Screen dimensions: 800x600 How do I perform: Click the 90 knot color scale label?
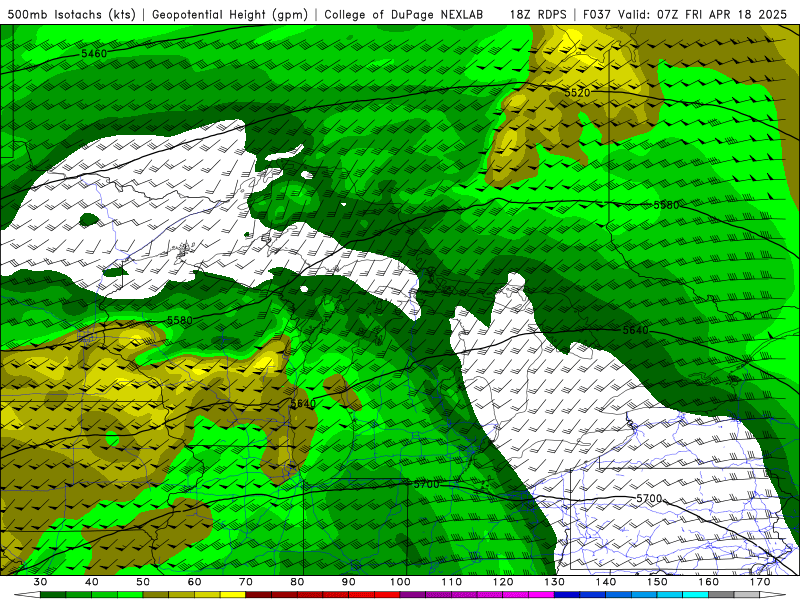pos(348,582)
